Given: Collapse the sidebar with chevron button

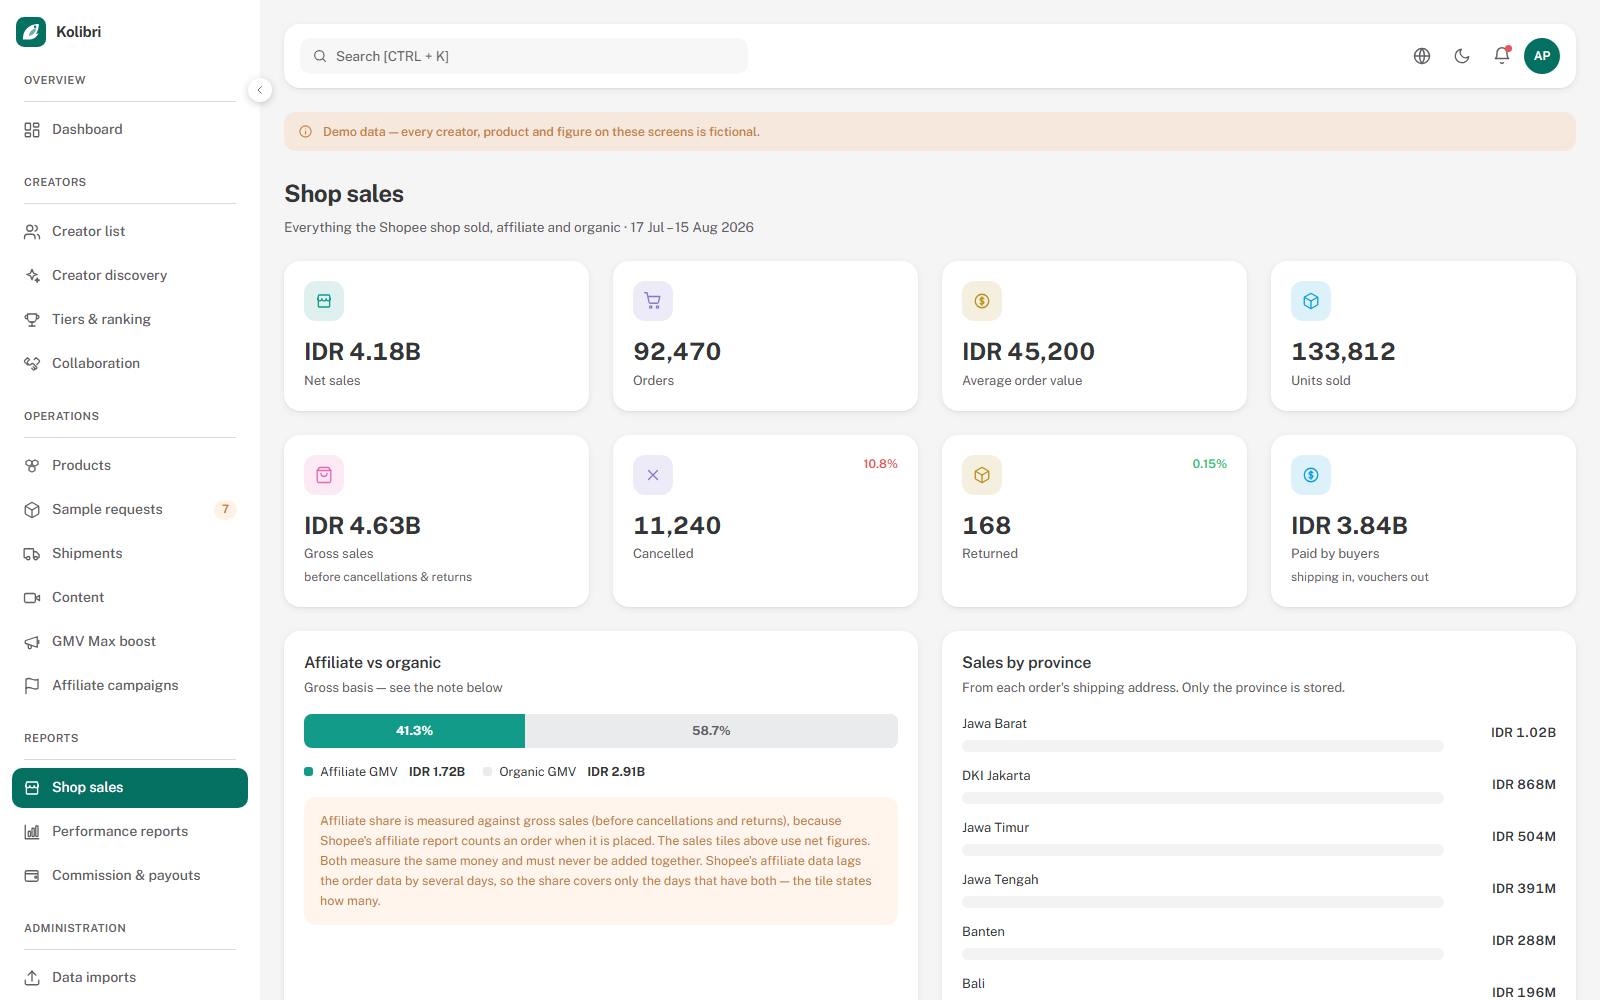Looking at the screenshot, I should (260, 90).
